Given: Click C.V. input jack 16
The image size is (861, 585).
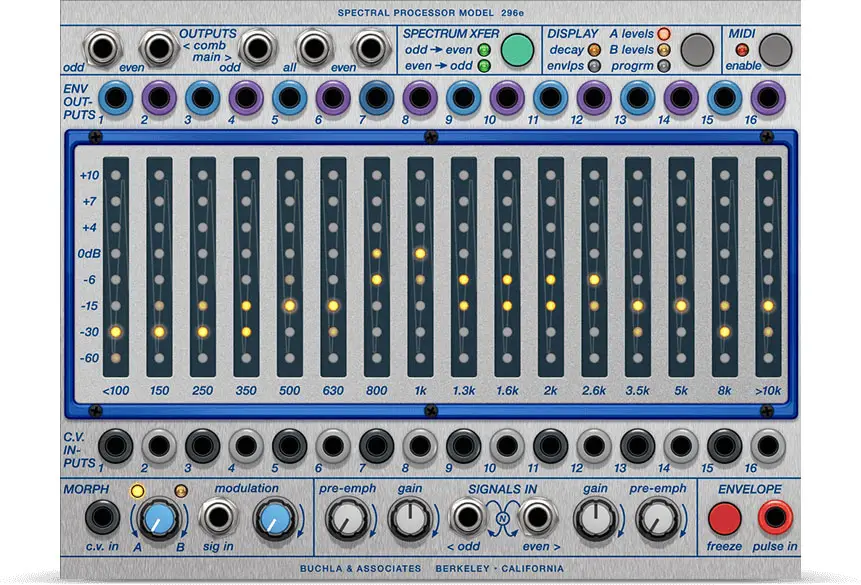Looking at the screenshot, I should point(768,446).
